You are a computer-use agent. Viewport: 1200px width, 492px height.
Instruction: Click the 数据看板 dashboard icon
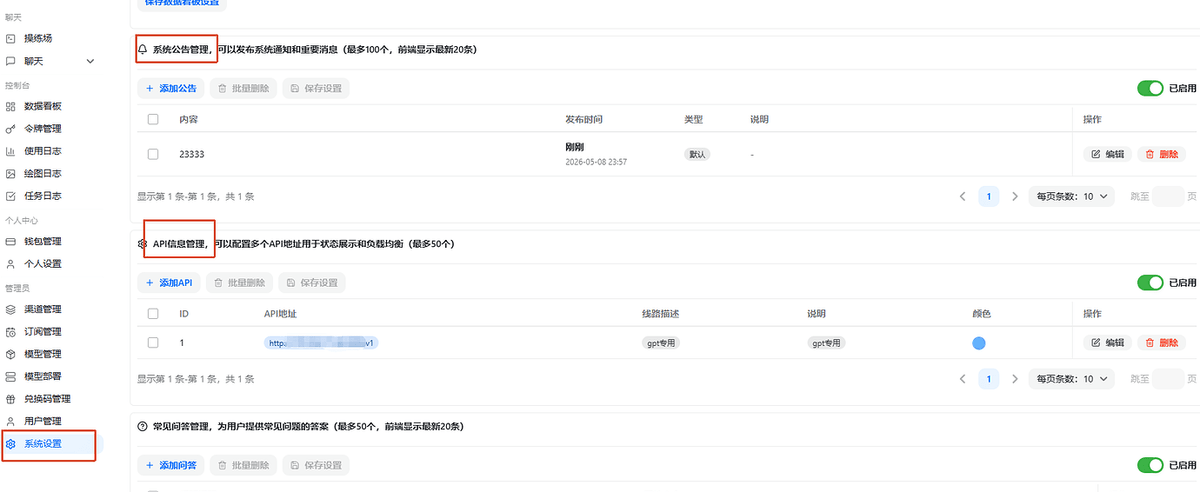(x=11, y=106)
